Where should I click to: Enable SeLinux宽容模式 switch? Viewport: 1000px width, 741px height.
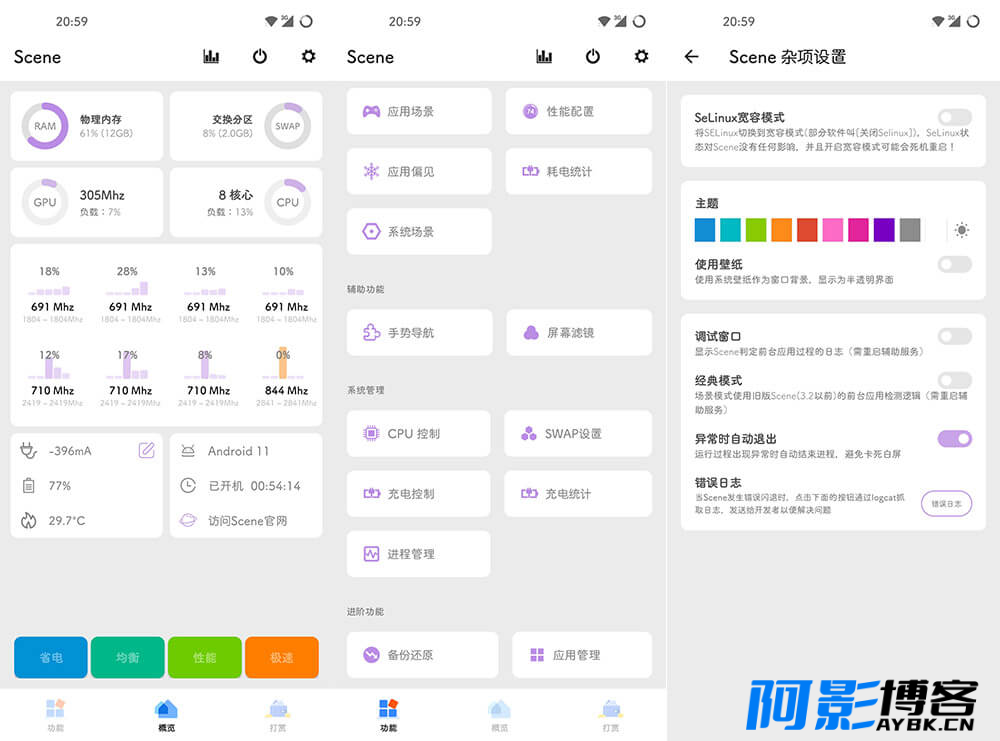tap(955, 117)
